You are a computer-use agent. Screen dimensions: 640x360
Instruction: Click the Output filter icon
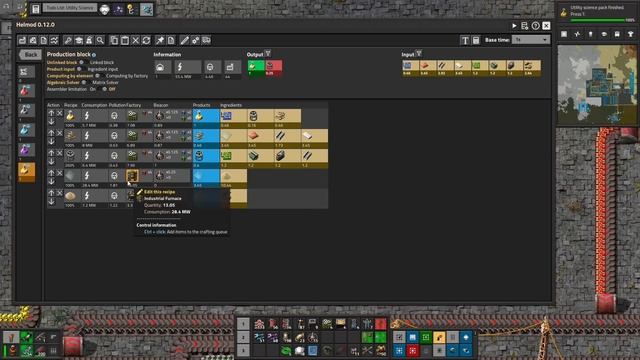(x=268, y=53)
